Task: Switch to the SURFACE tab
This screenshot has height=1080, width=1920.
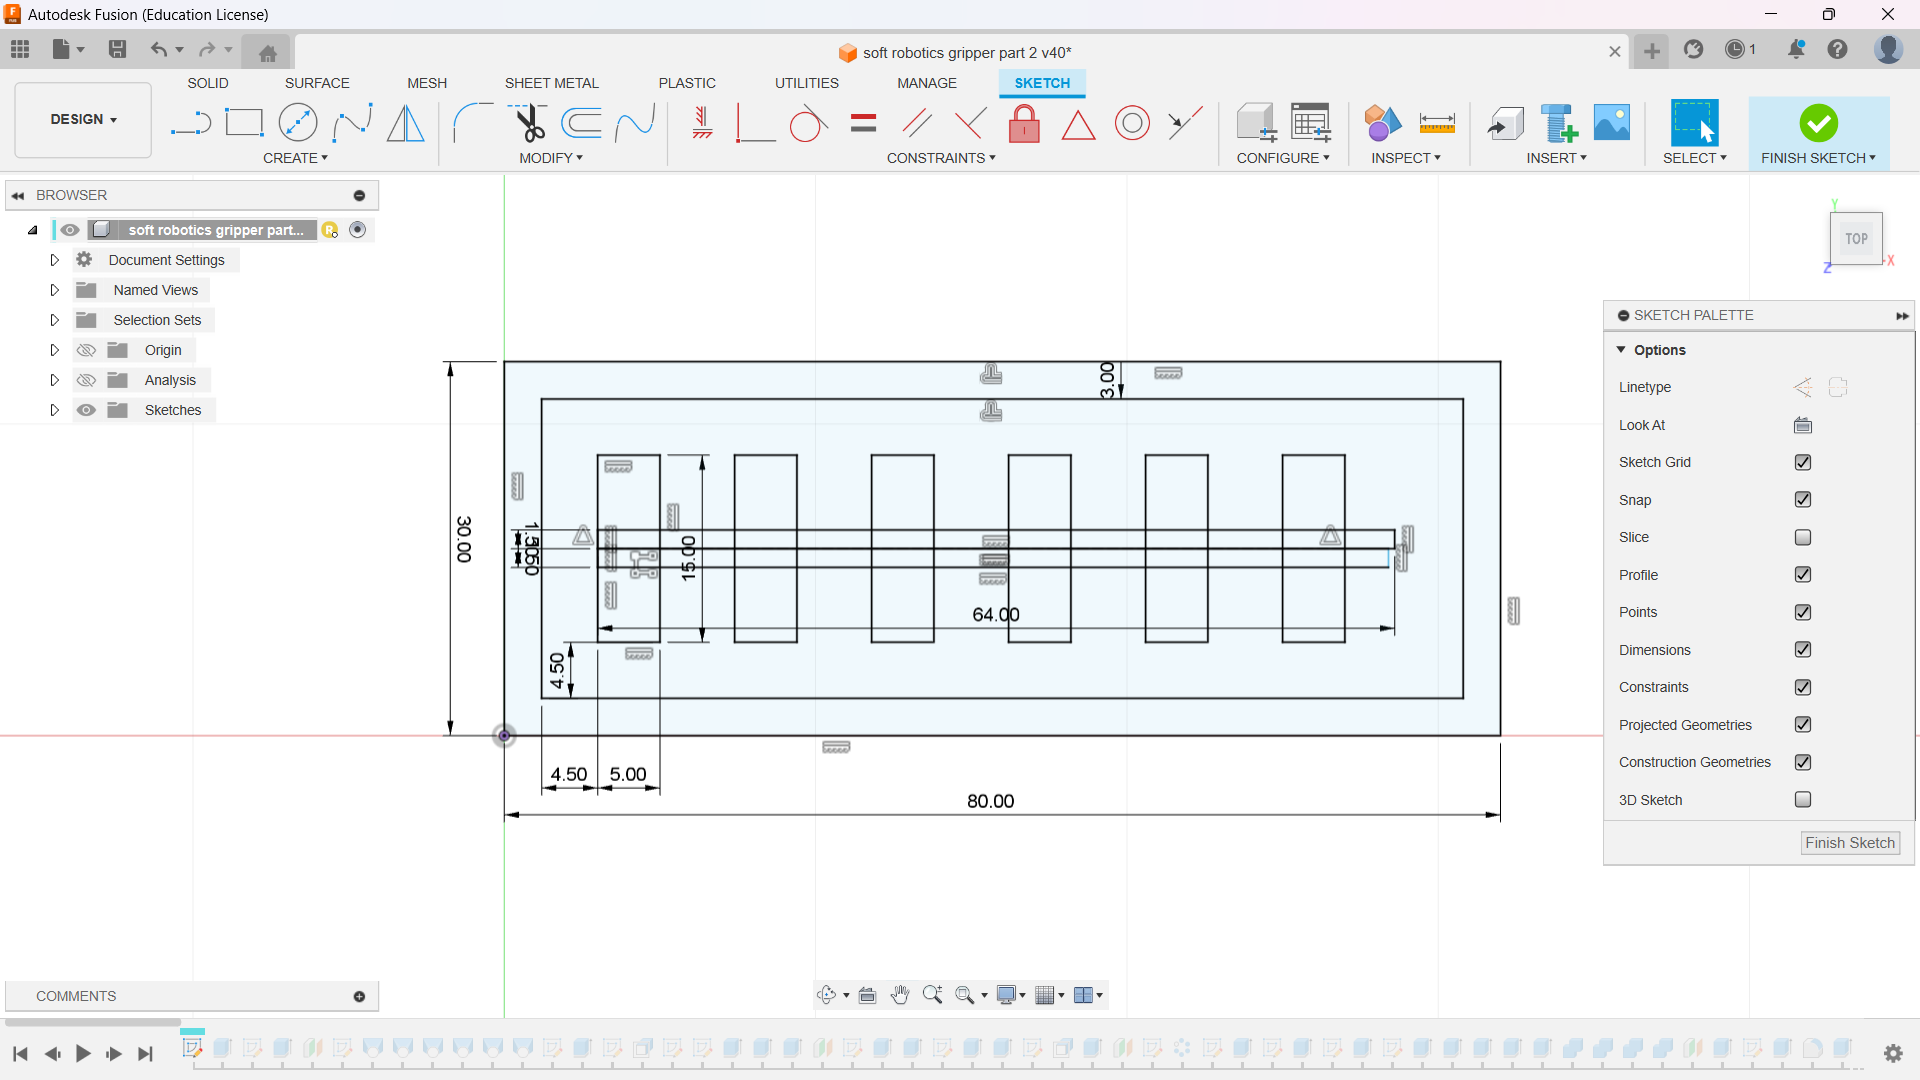Action: pyautogui.click(x=317, y=83)
